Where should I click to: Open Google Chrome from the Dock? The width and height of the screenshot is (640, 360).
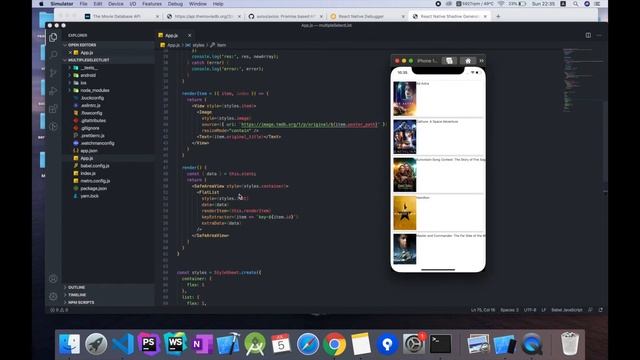point(334,344)
